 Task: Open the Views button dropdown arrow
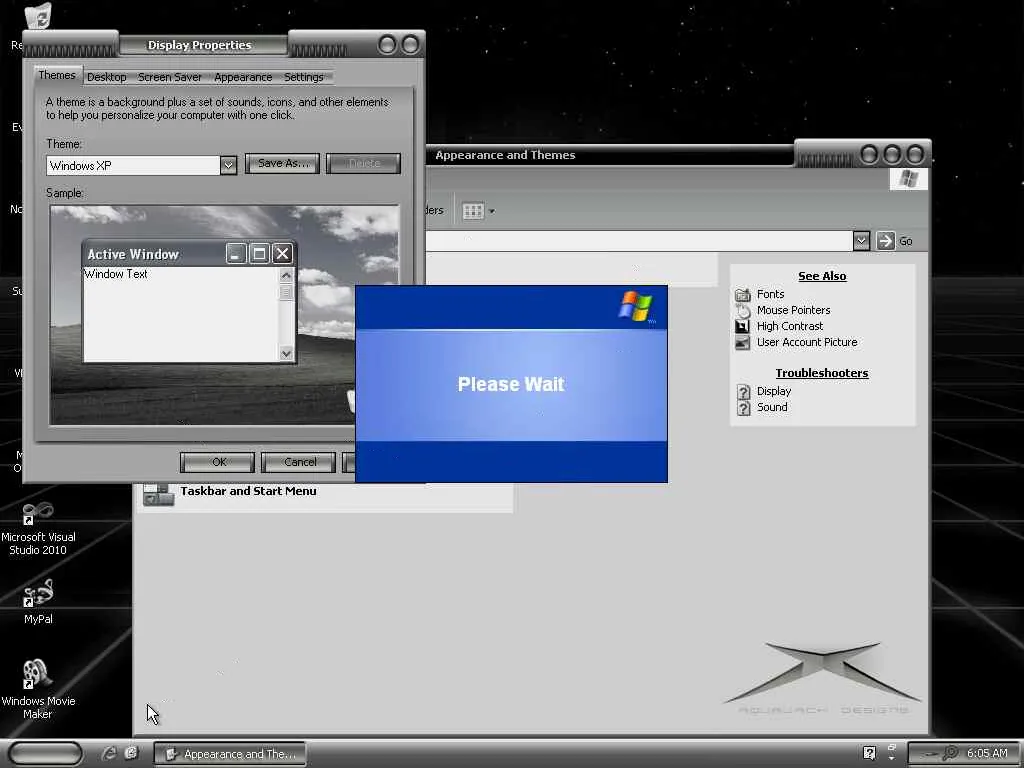tap(492, 212)
